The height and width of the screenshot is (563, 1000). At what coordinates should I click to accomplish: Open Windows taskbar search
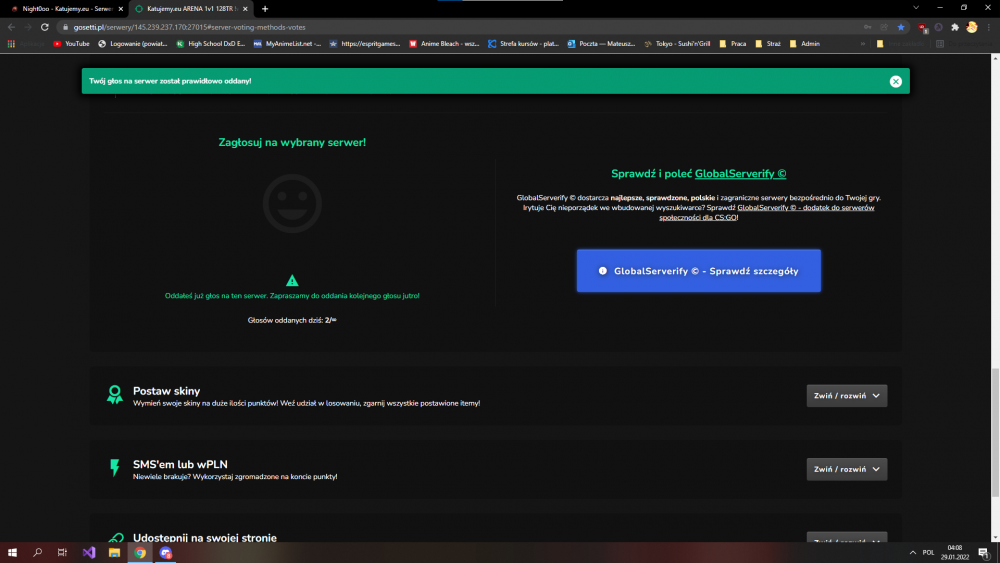(38, 553)
